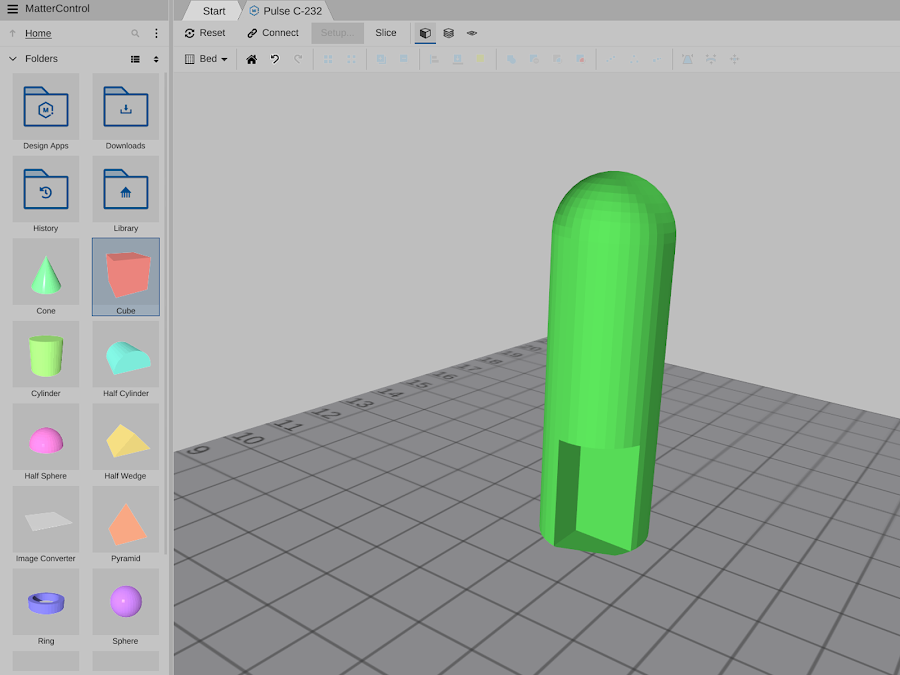Click the up-arrow navigation icon beside Home
Image resolution: width=900 pixels, height=675 pixels.
(x=12, y=34)
